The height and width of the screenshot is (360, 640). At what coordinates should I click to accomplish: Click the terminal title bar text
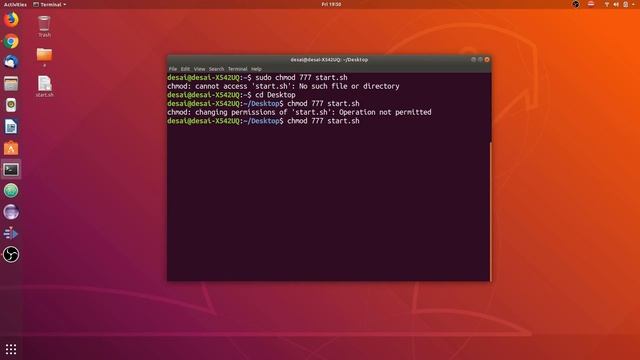329,60
